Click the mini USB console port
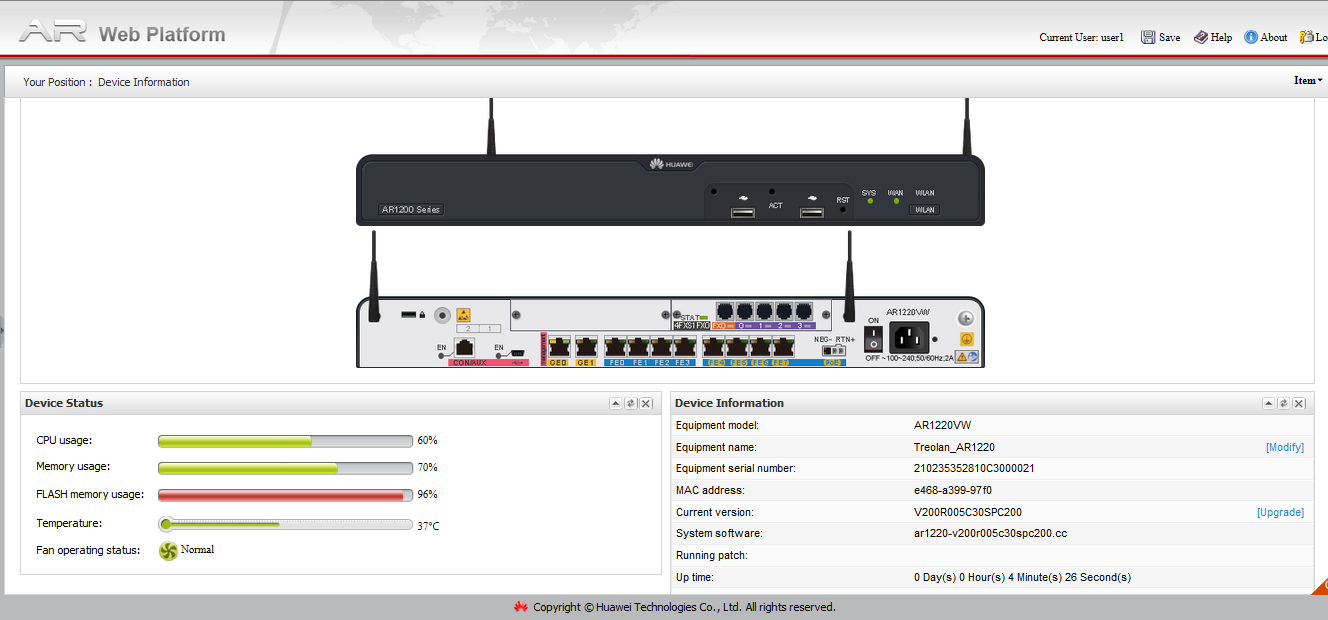This screenshot has height=620, width=1328. click(x=517, y=352)
